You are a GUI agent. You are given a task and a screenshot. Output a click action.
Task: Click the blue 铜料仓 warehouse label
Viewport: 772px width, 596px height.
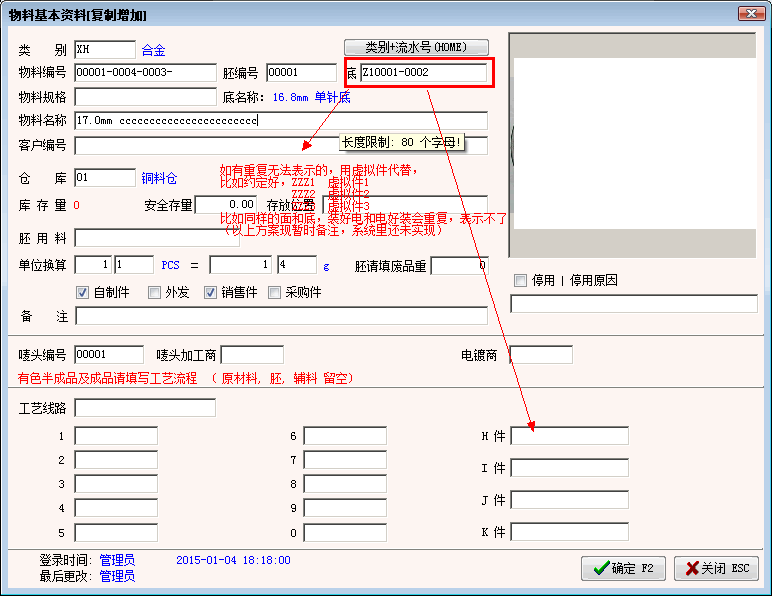tap(159, 178)
